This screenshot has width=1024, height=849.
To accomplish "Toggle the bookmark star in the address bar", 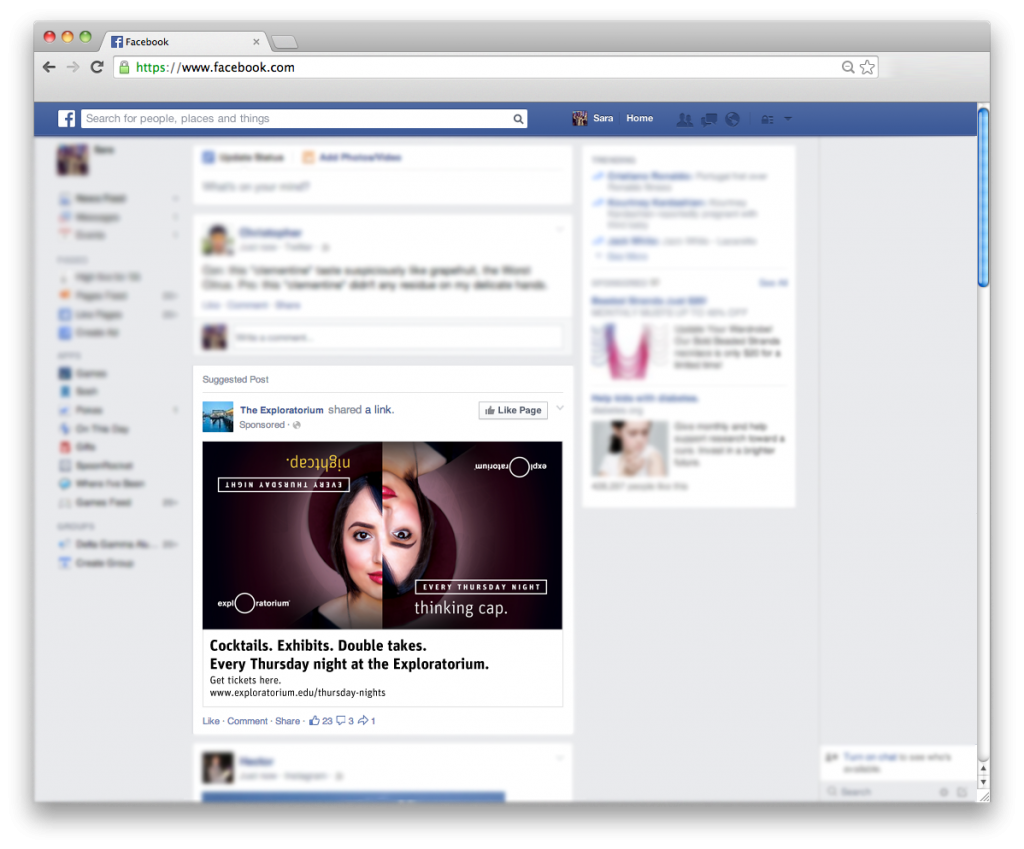I will pyautogui.click(x=867, y=67).
